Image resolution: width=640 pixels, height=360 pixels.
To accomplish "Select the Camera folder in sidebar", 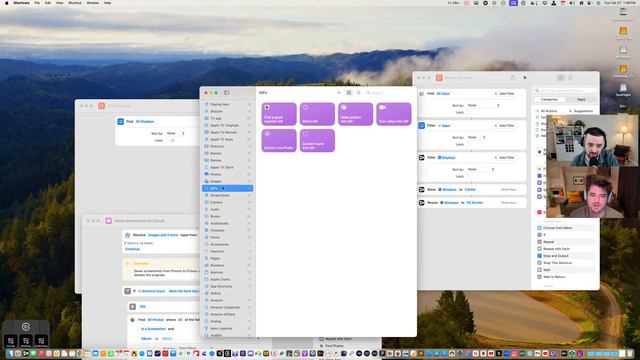I will (x=228, y=202).
